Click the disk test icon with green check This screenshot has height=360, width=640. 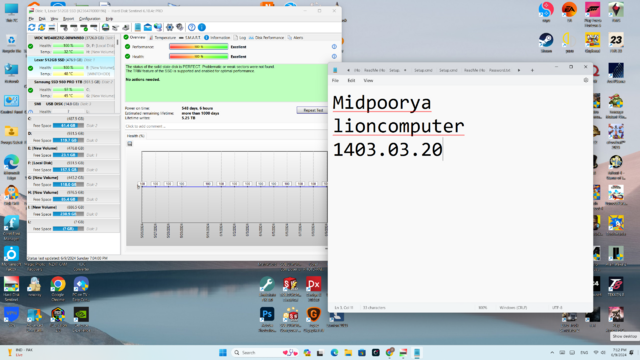coord(84,27)
